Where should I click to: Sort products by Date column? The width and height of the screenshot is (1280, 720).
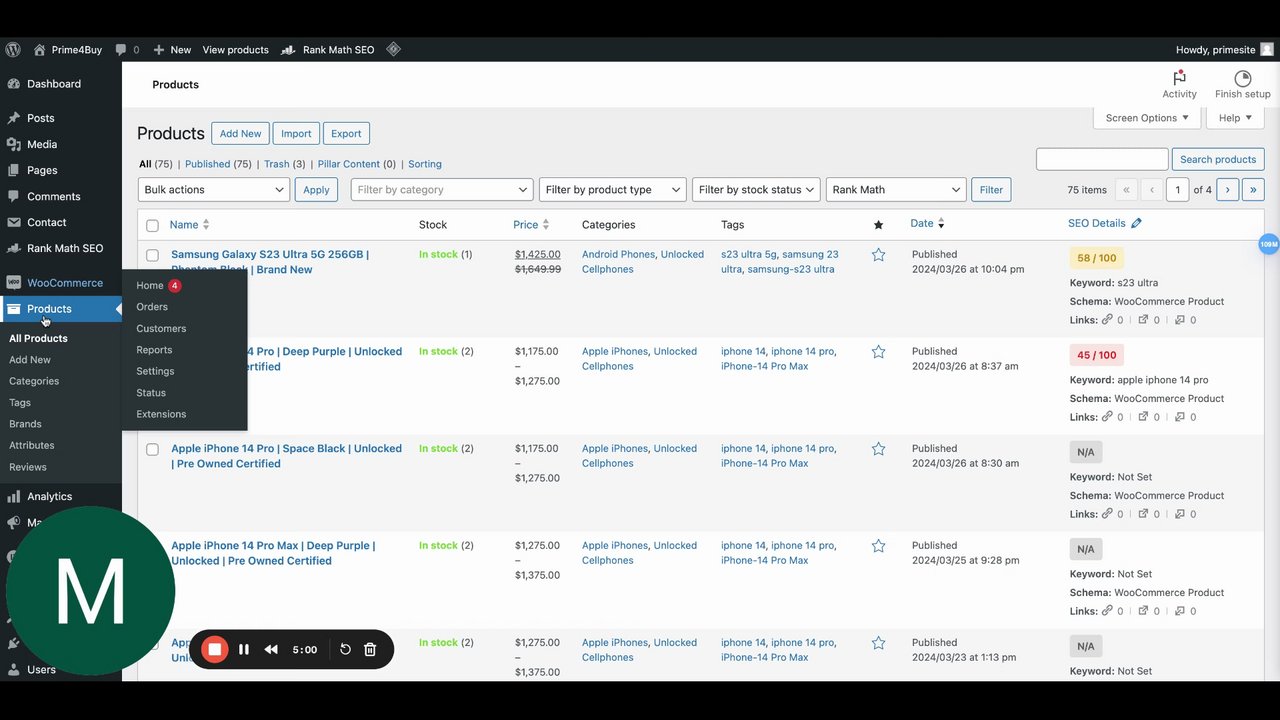coord(927,224)
